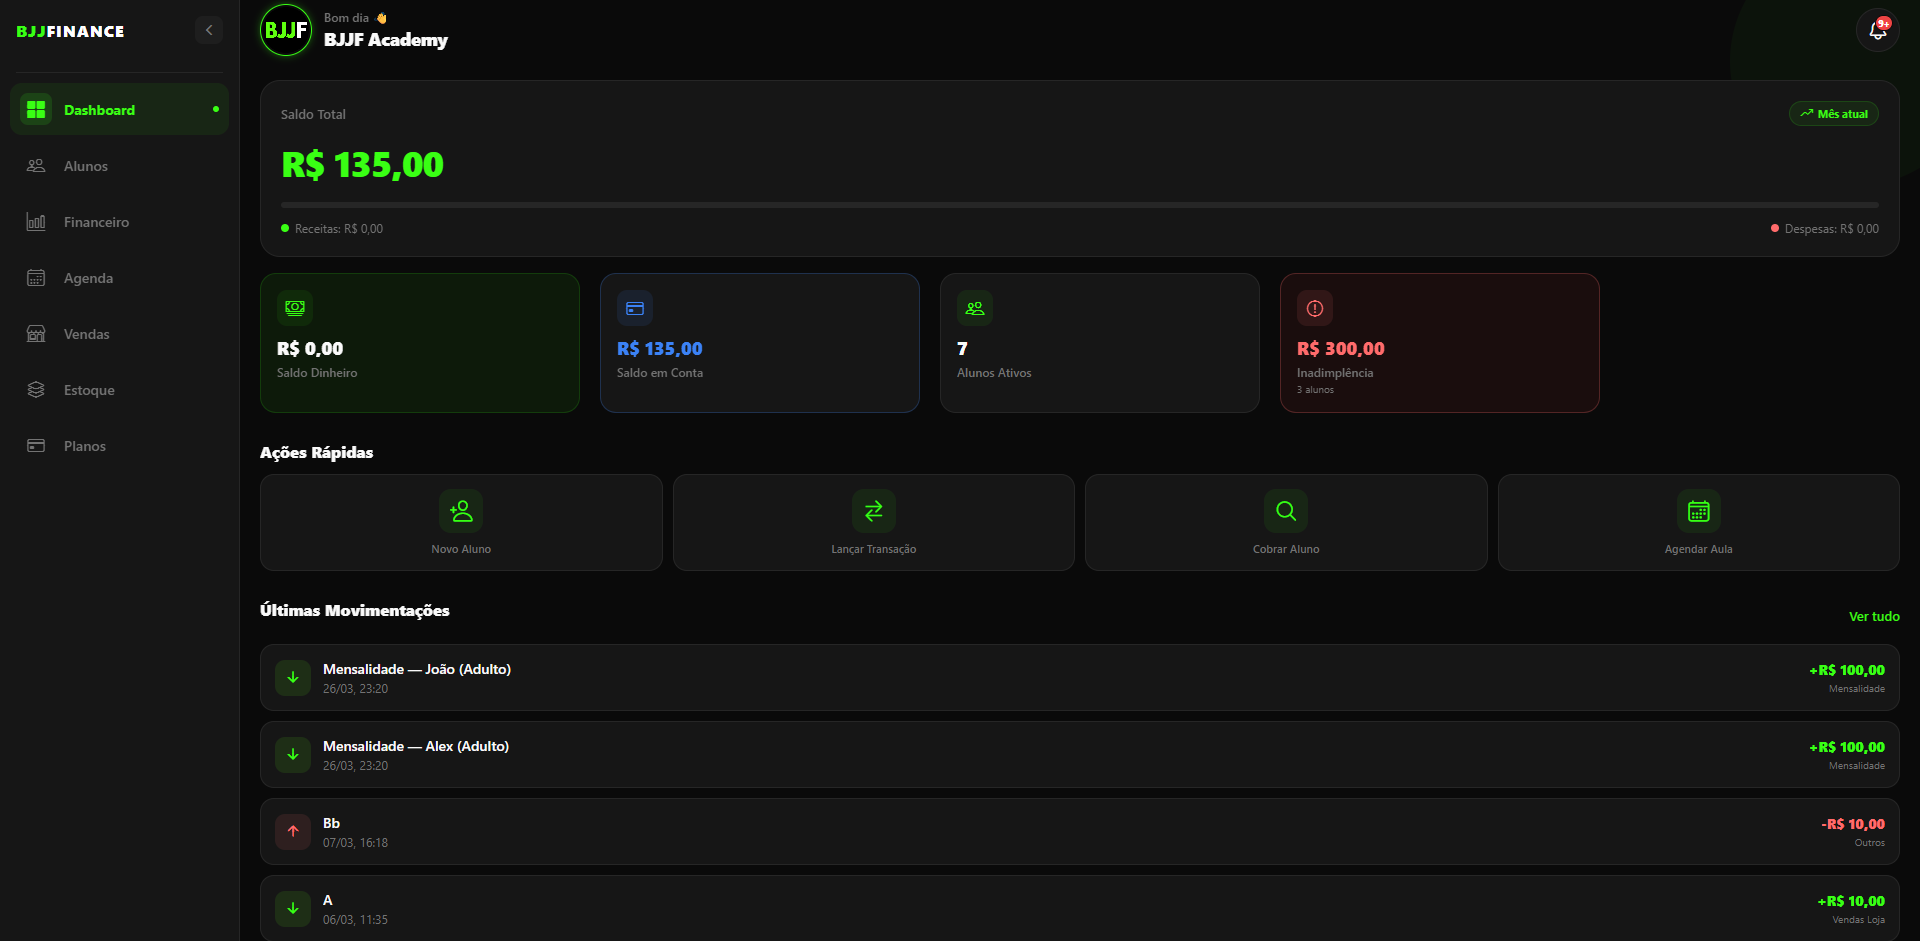
Task: Click the Despesas: R$ 0,00 label
Action: click(1832, 229)
